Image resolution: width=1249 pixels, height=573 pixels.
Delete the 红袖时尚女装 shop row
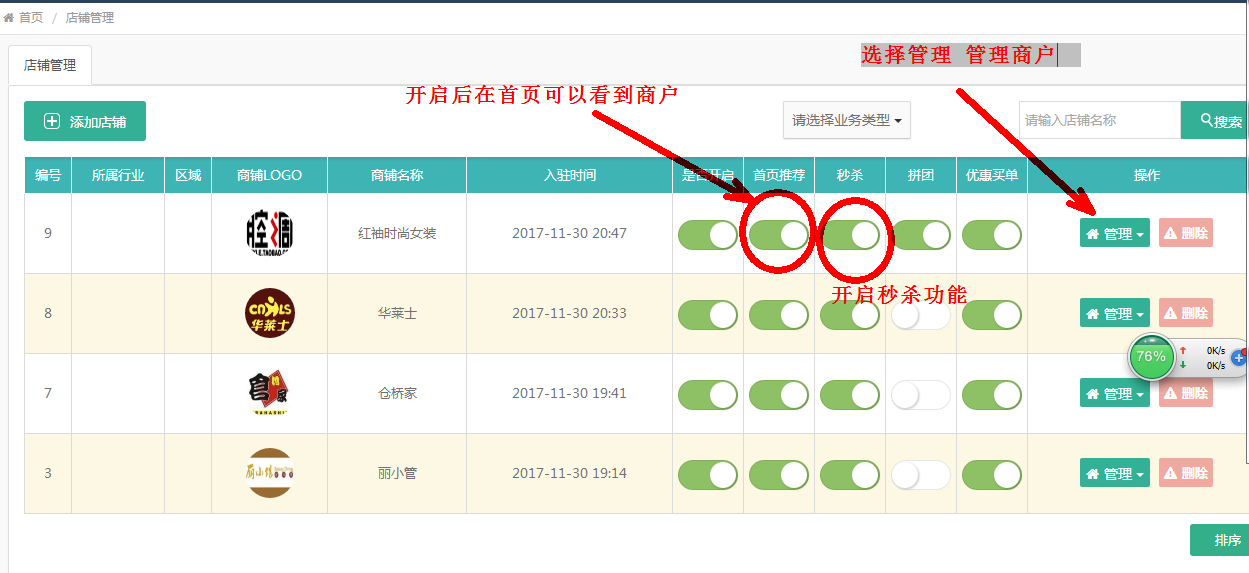(1185, 233)
